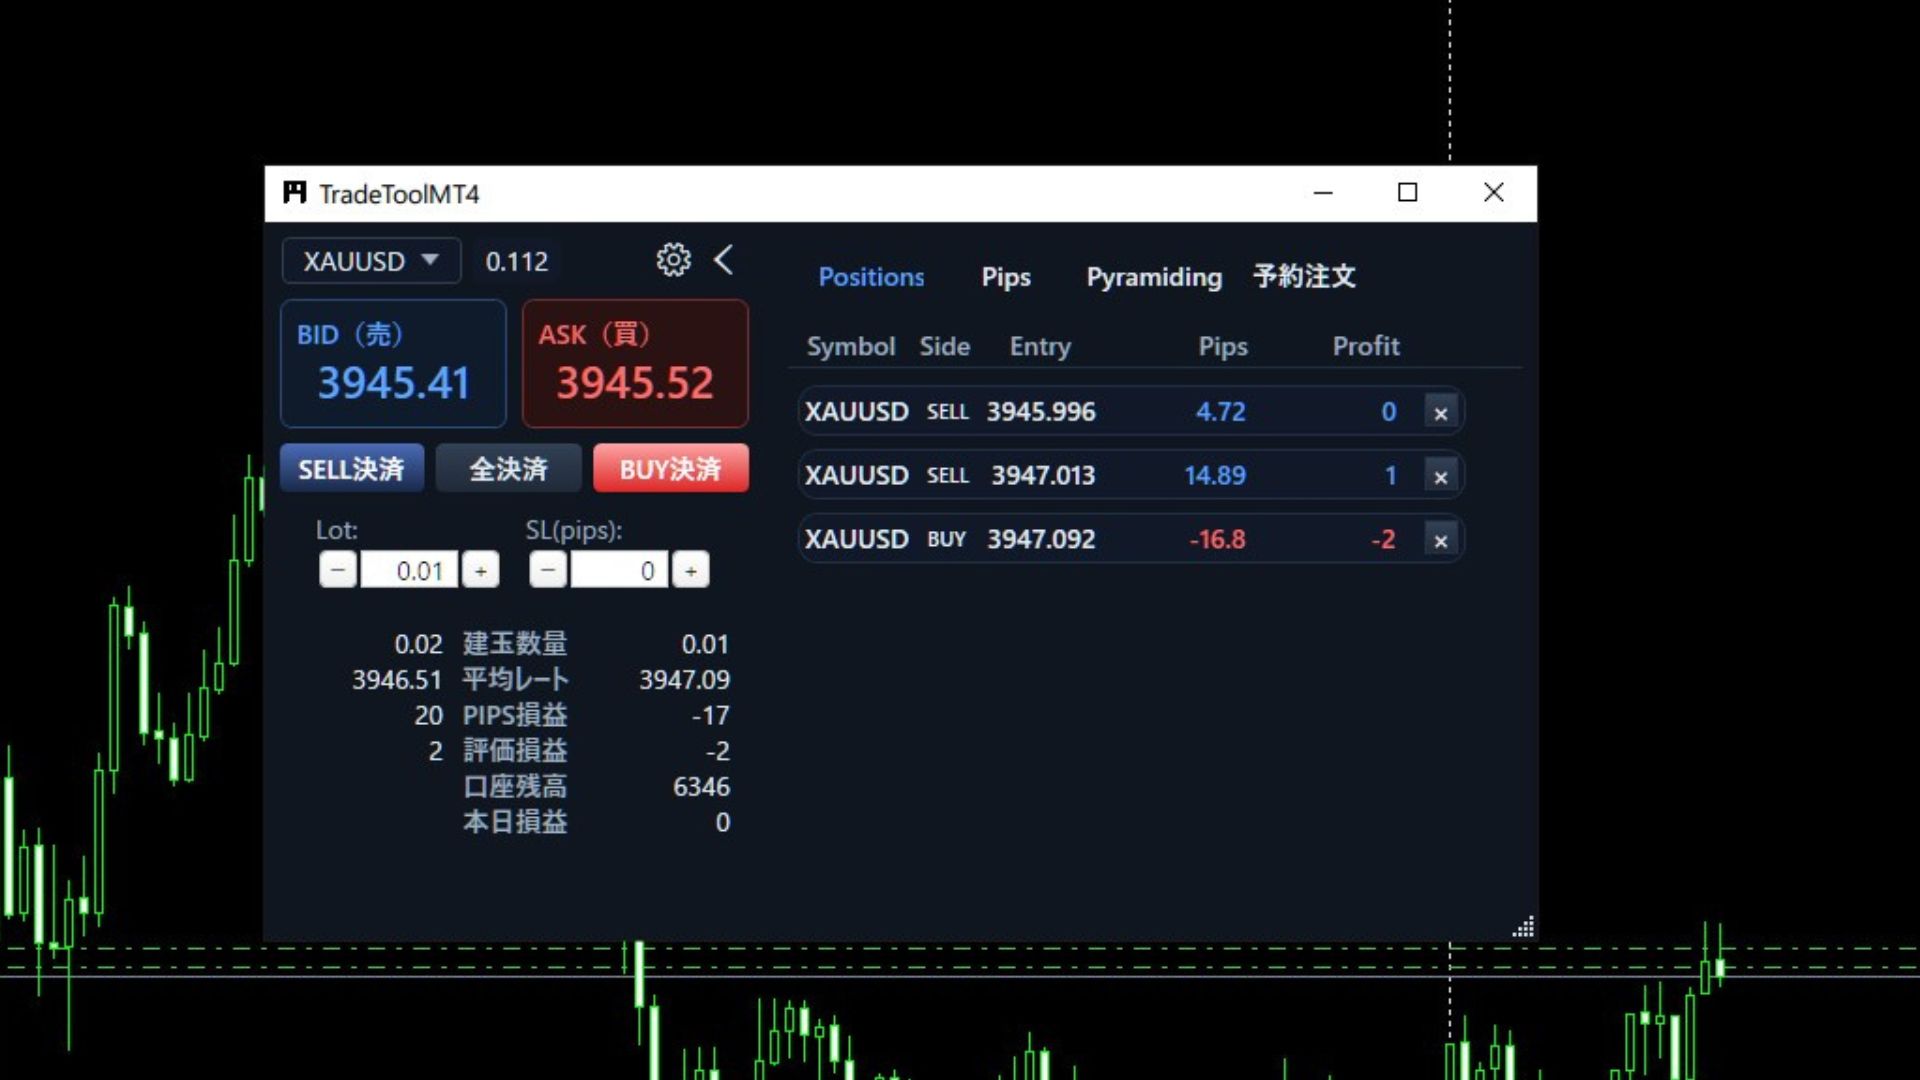Collapse the panel with the left chevron arrow
The height and width of the screenshot is (1080, 1920).
coord(724,260)
